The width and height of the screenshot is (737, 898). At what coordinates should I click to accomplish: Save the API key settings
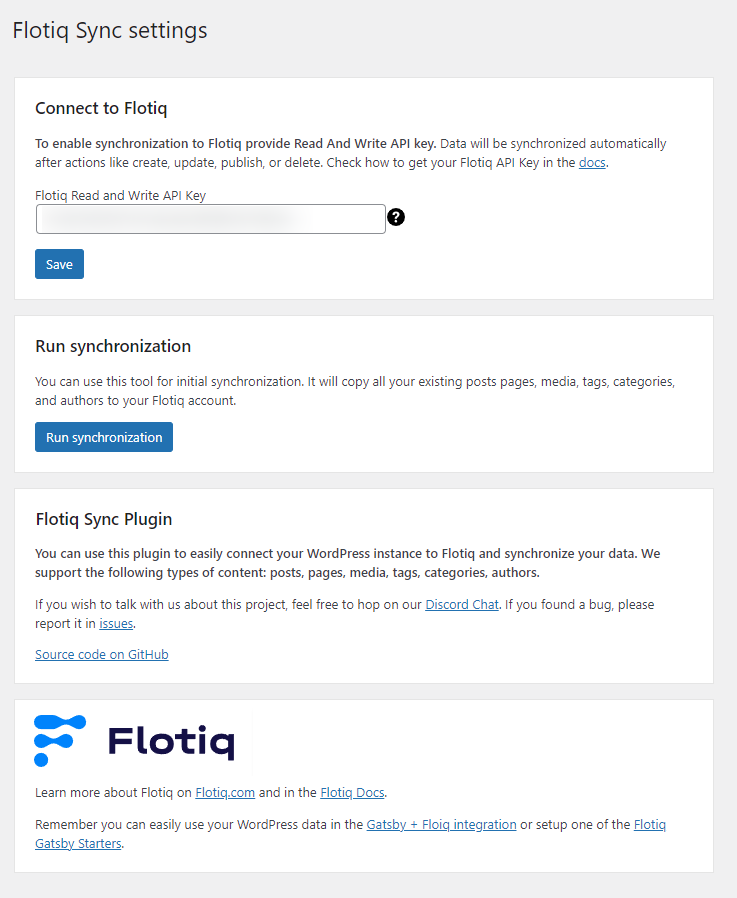click(x=60, y=264)
